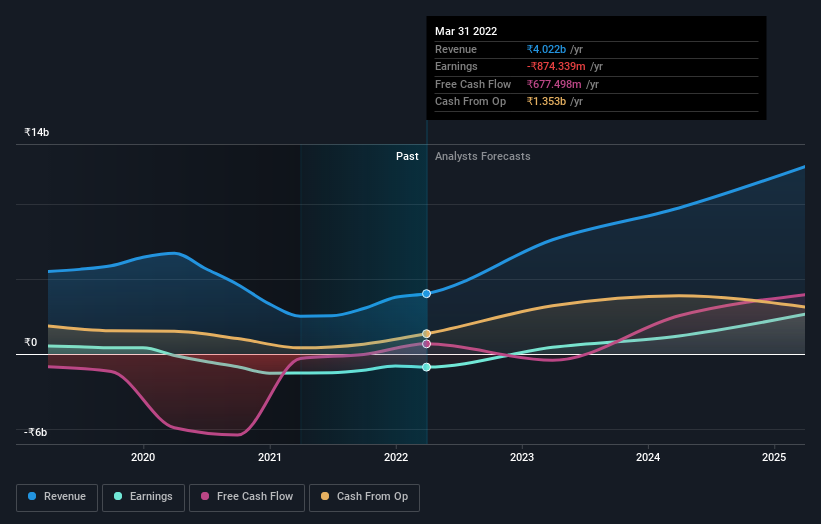Toggle the Earnings legend button
Viewport: 821px width, 524px height.
(x=143, y=497)
